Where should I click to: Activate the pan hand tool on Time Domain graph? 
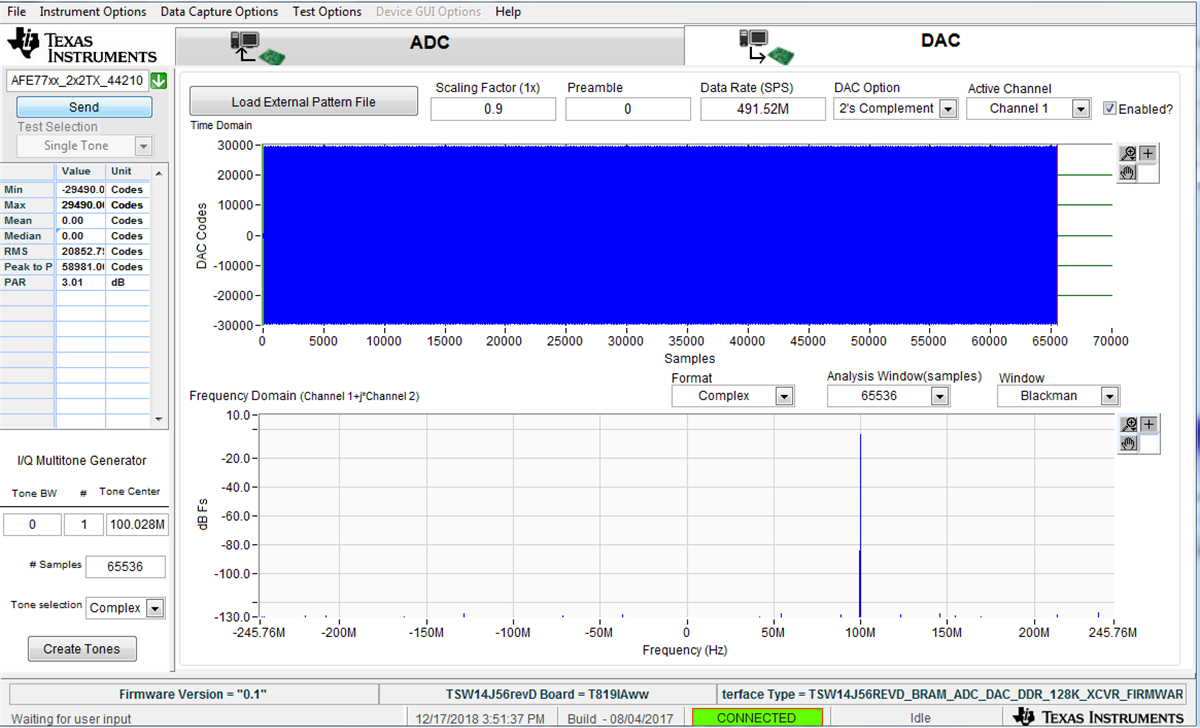[1127, 174]
